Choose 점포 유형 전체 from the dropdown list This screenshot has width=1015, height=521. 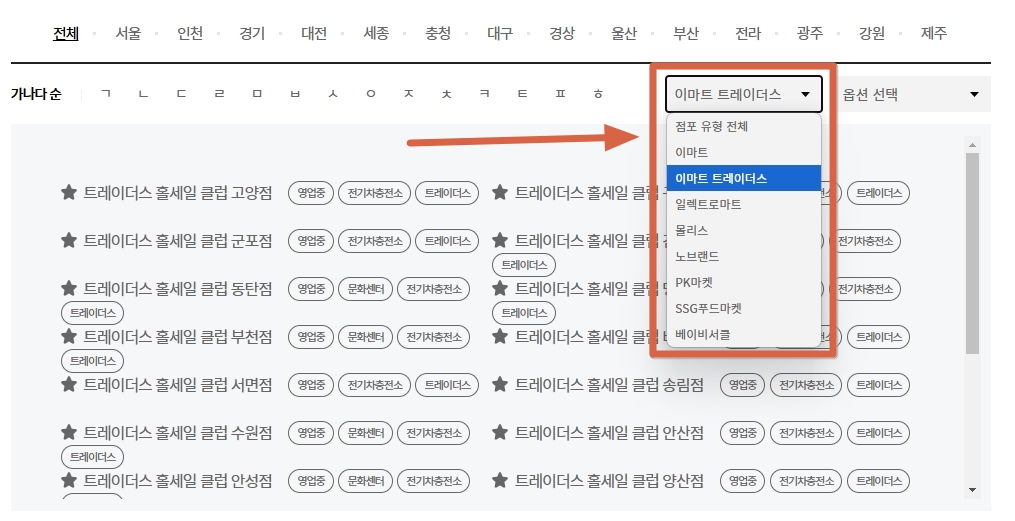tap(744, 126)
